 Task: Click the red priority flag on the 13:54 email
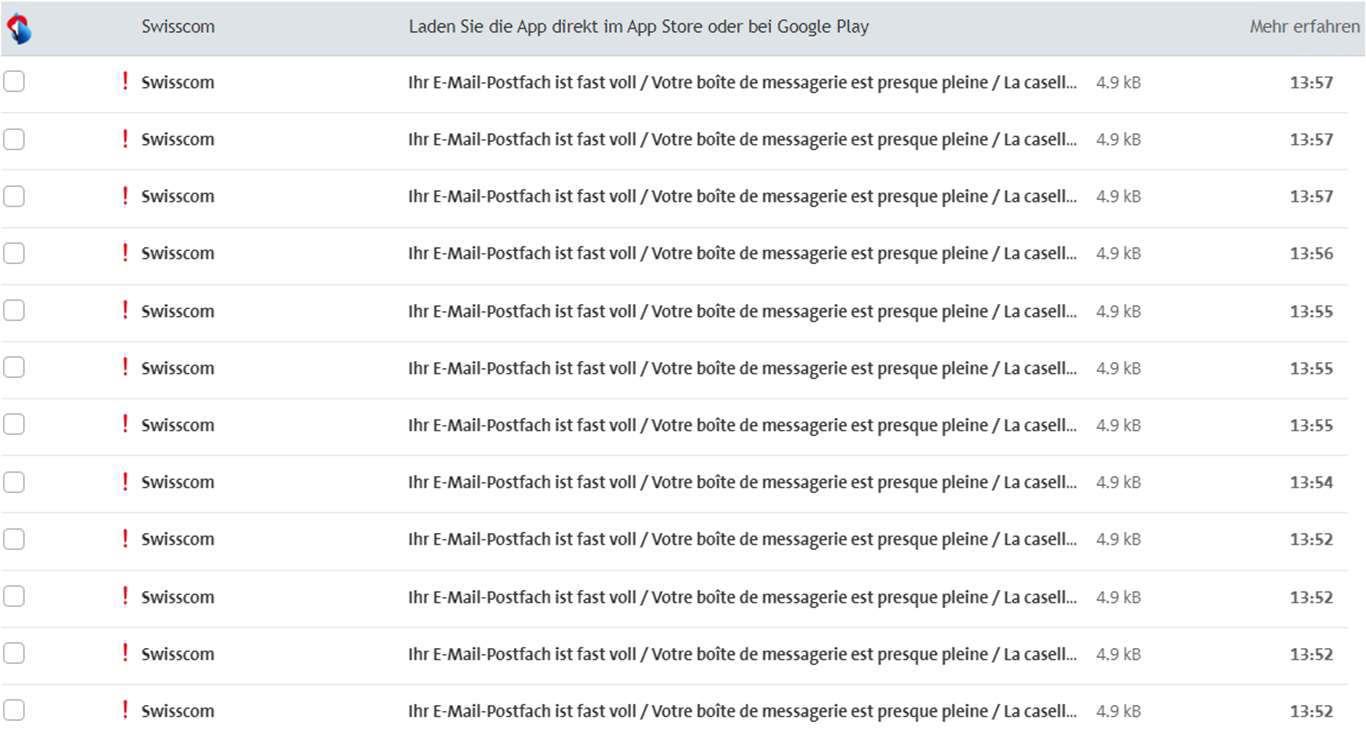pos(125,482)
